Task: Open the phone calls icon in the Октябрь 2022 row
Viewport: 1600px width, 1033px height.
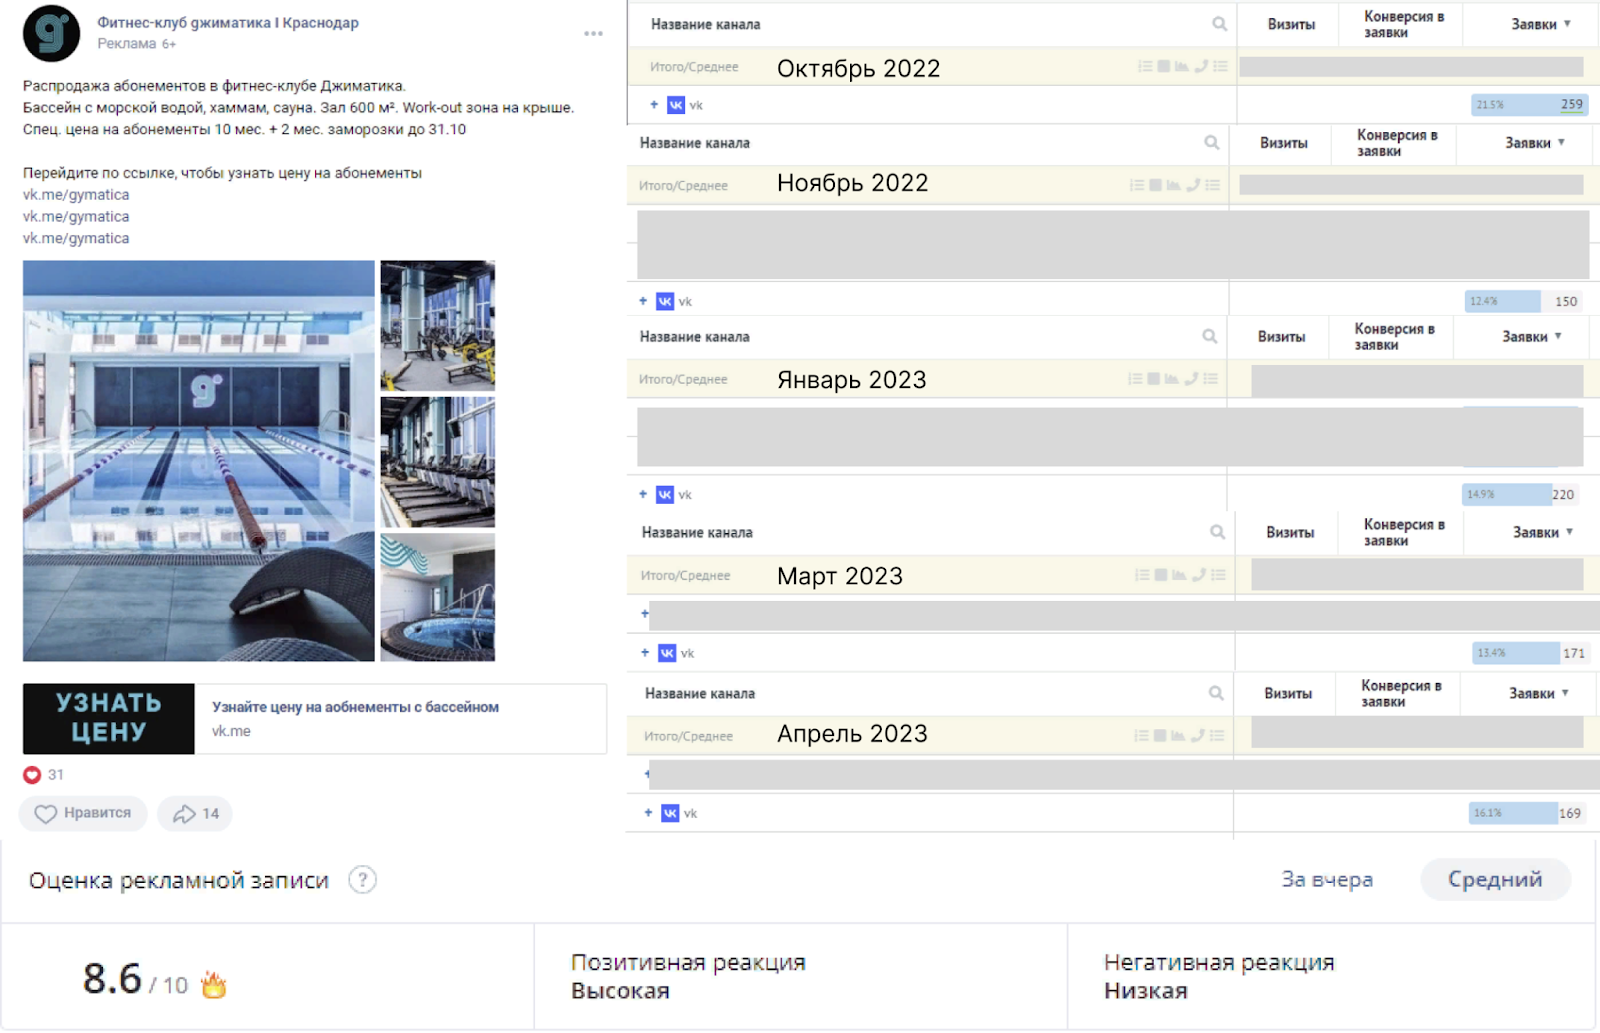Action: point(1201,66)
